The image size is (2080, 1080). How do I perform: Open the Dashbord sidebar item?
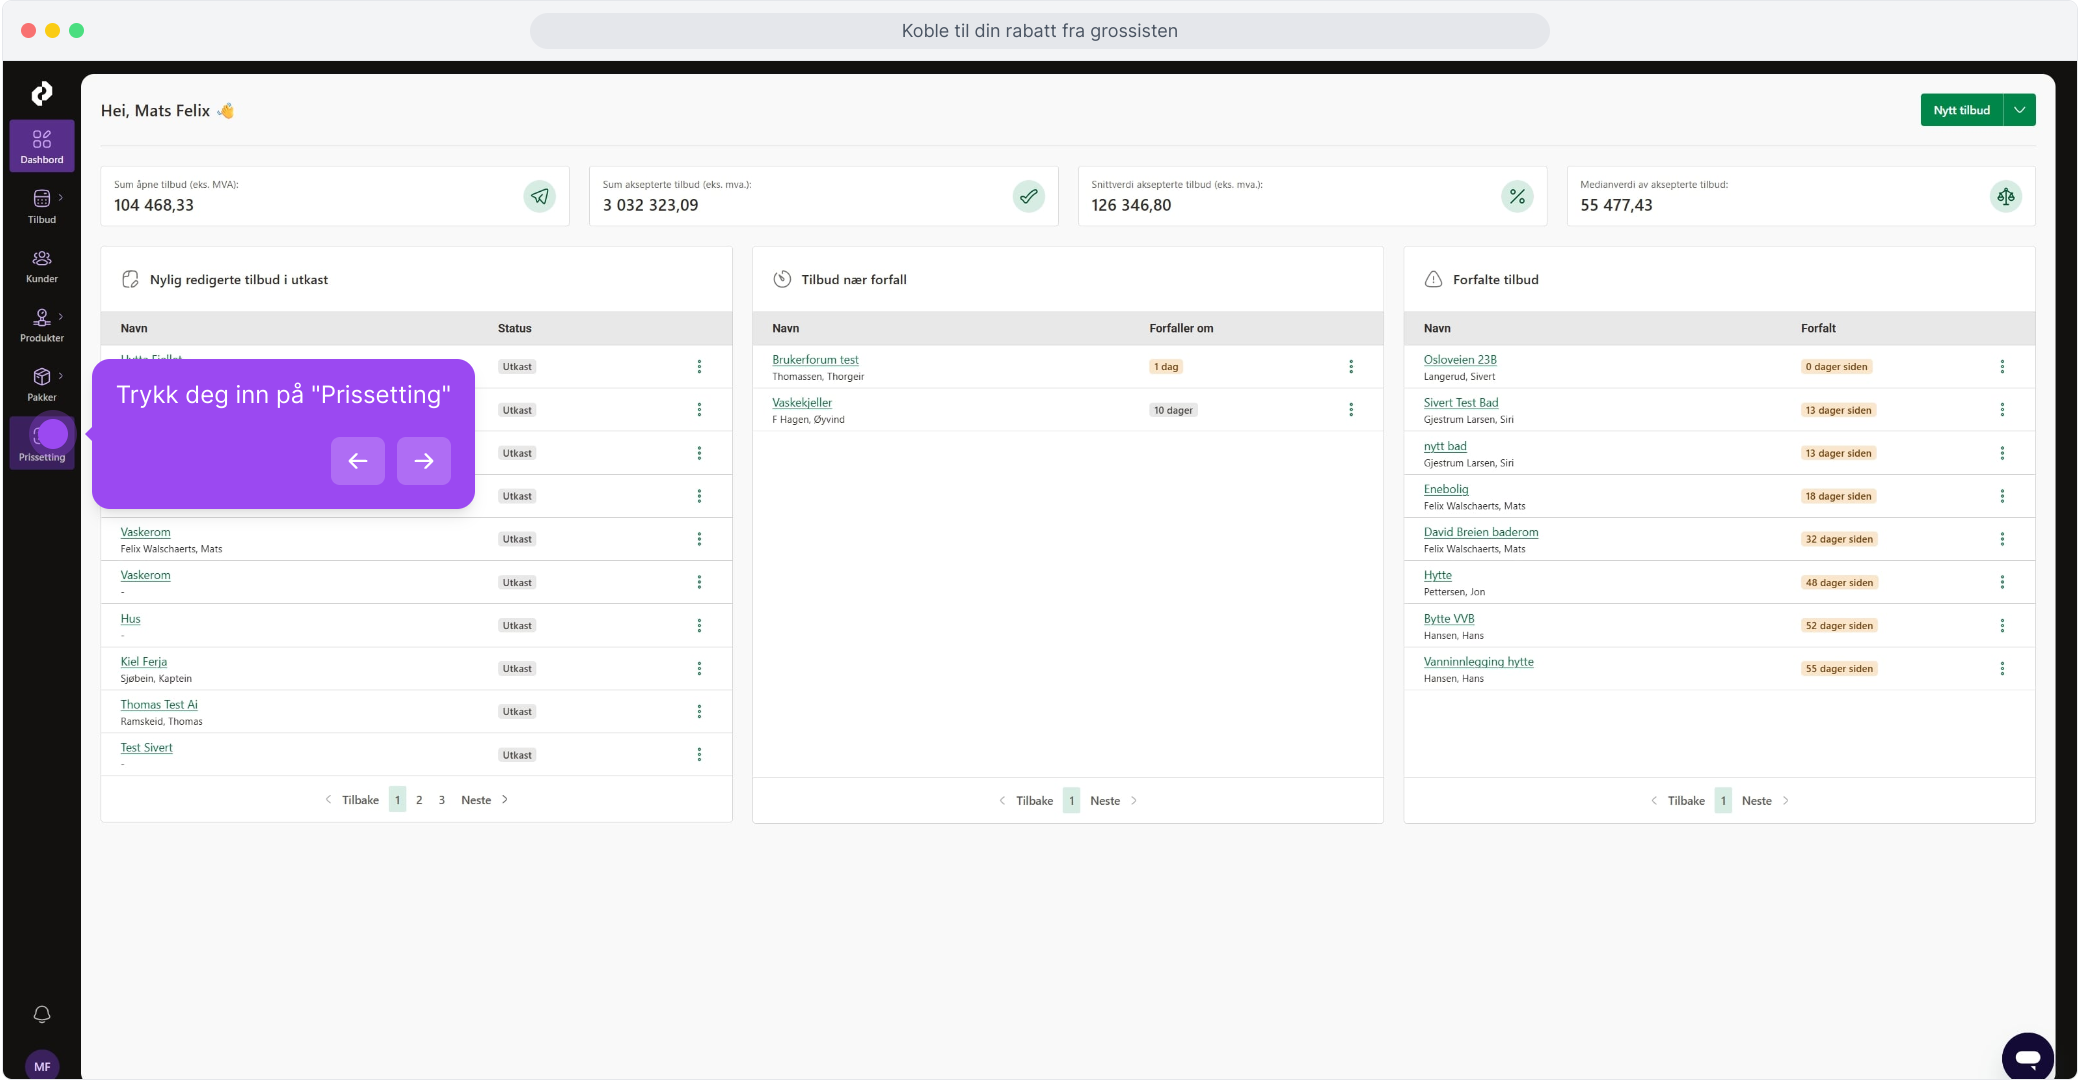[42, 146]
